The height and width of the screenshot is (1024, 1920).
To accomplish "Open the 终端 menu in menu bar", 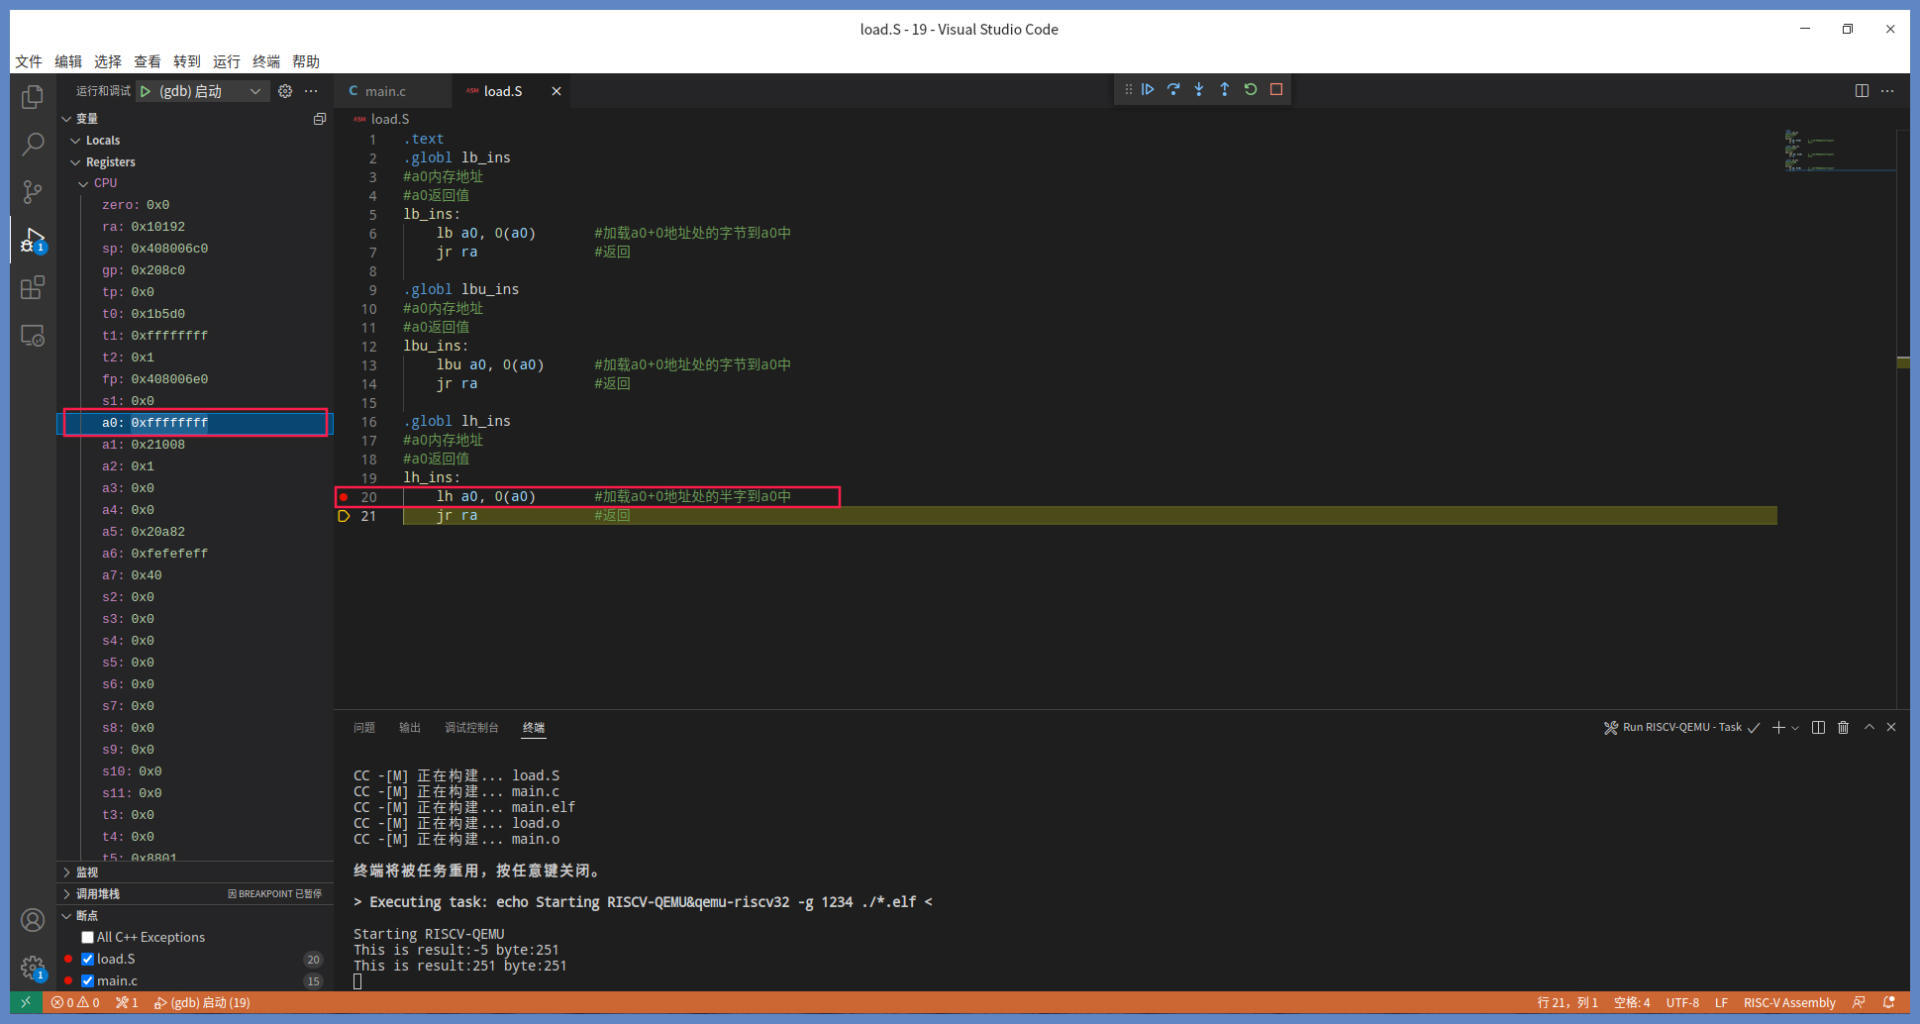I will 266,62.
